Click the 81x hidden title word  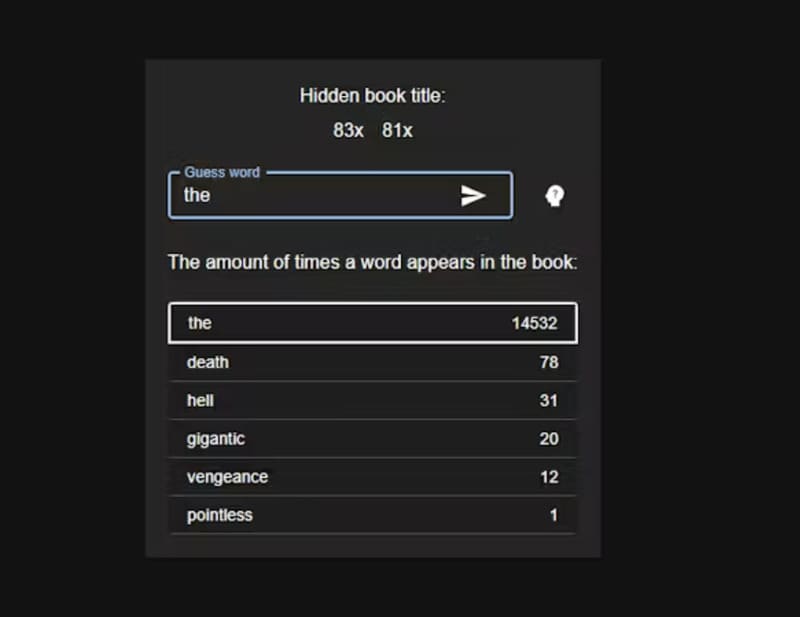pyautogui.click(x=397, y=131)
